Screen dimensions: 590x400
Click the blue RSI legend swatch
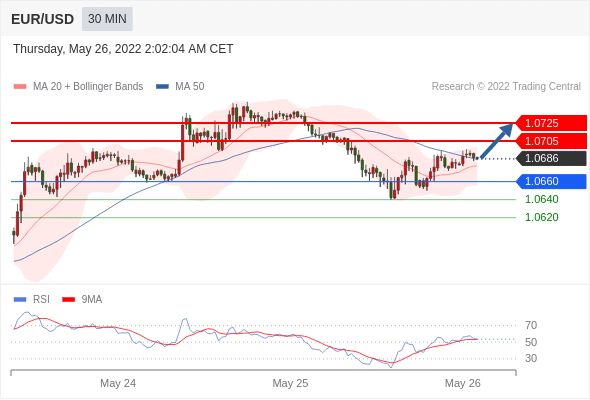[x=20, y=300]
